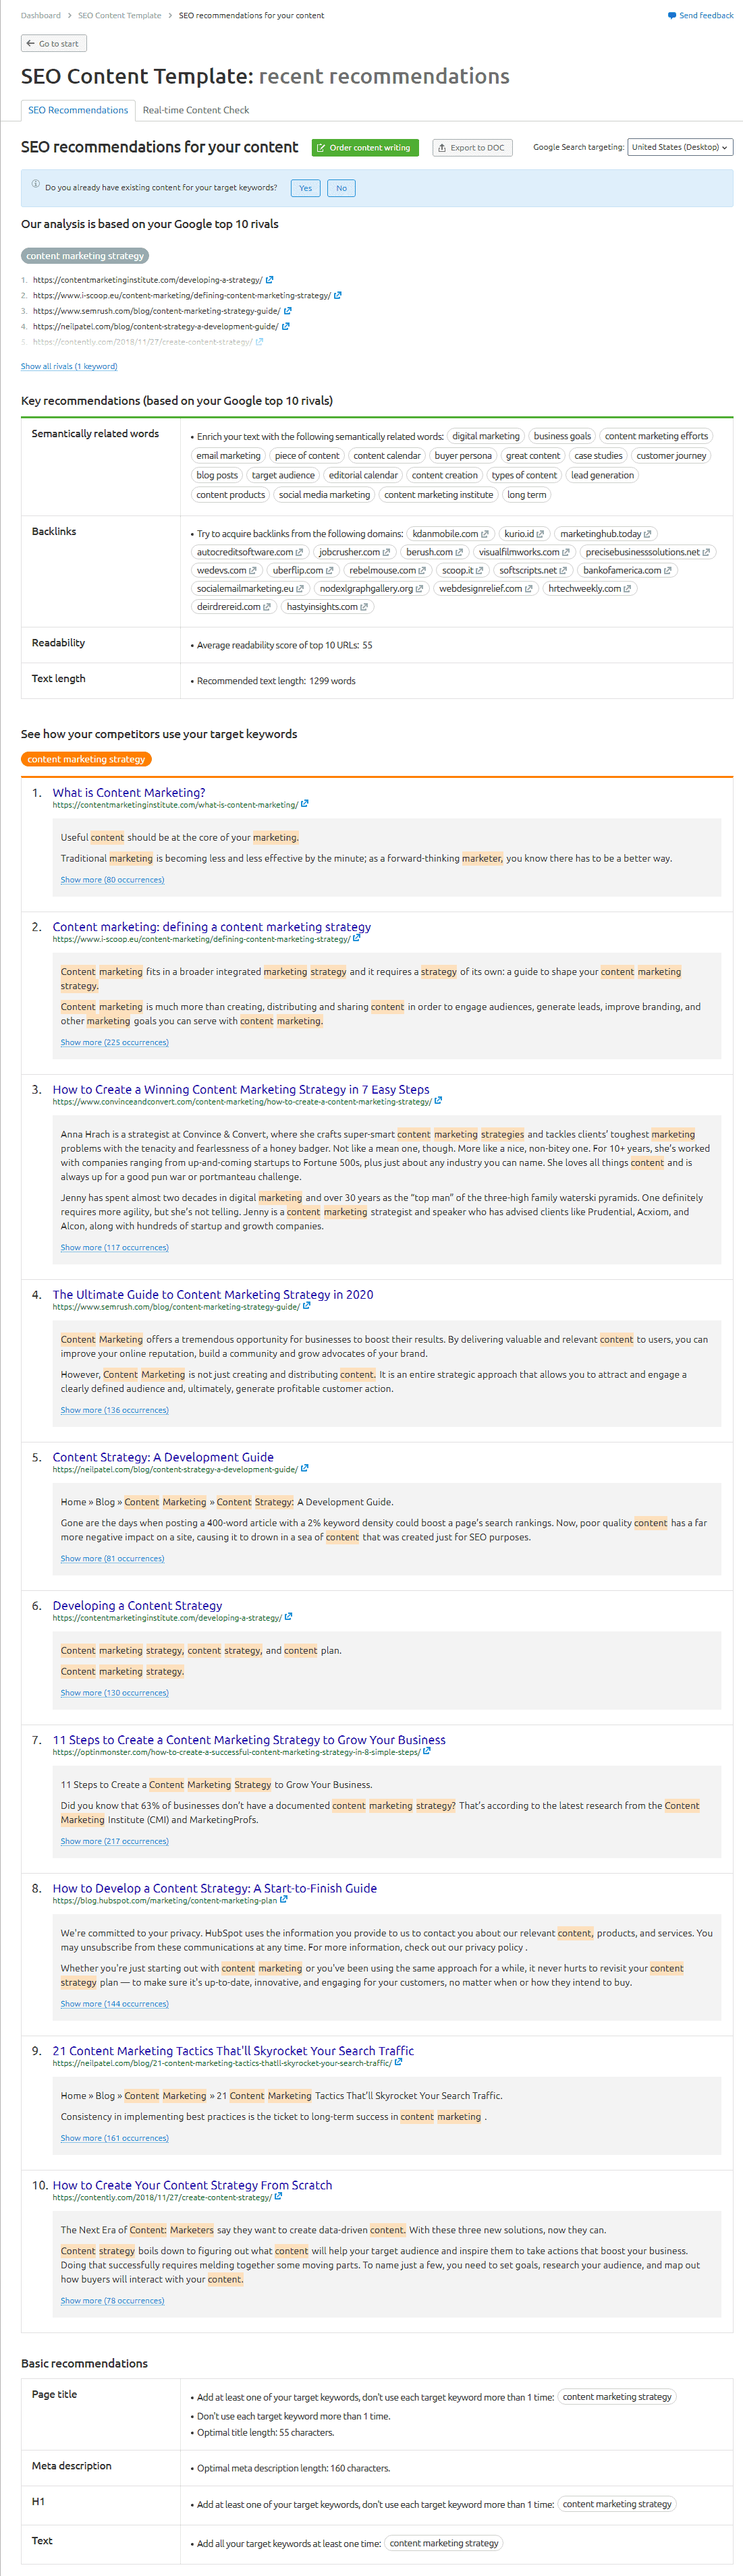743x2576 pixels.
Task: Expand 'Show more (81 occurrences)'
Action: 112,1558
